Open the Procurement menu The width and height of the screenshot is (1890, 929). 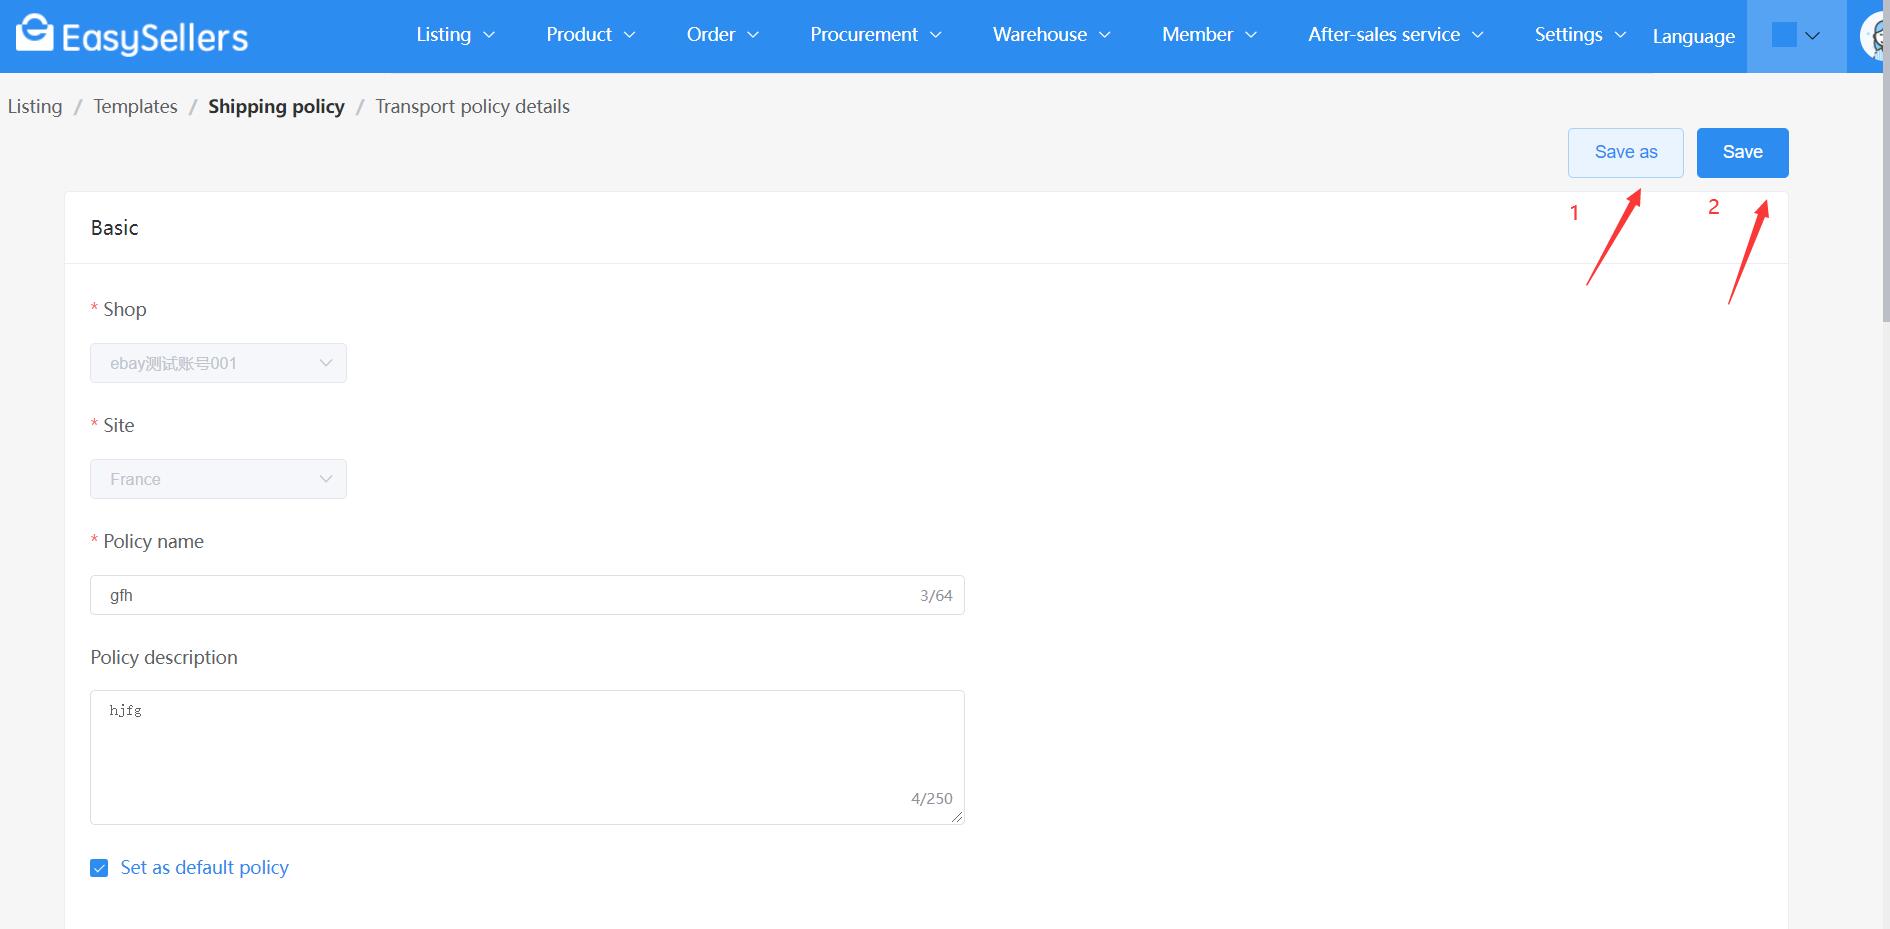click(x=875, y=35)
